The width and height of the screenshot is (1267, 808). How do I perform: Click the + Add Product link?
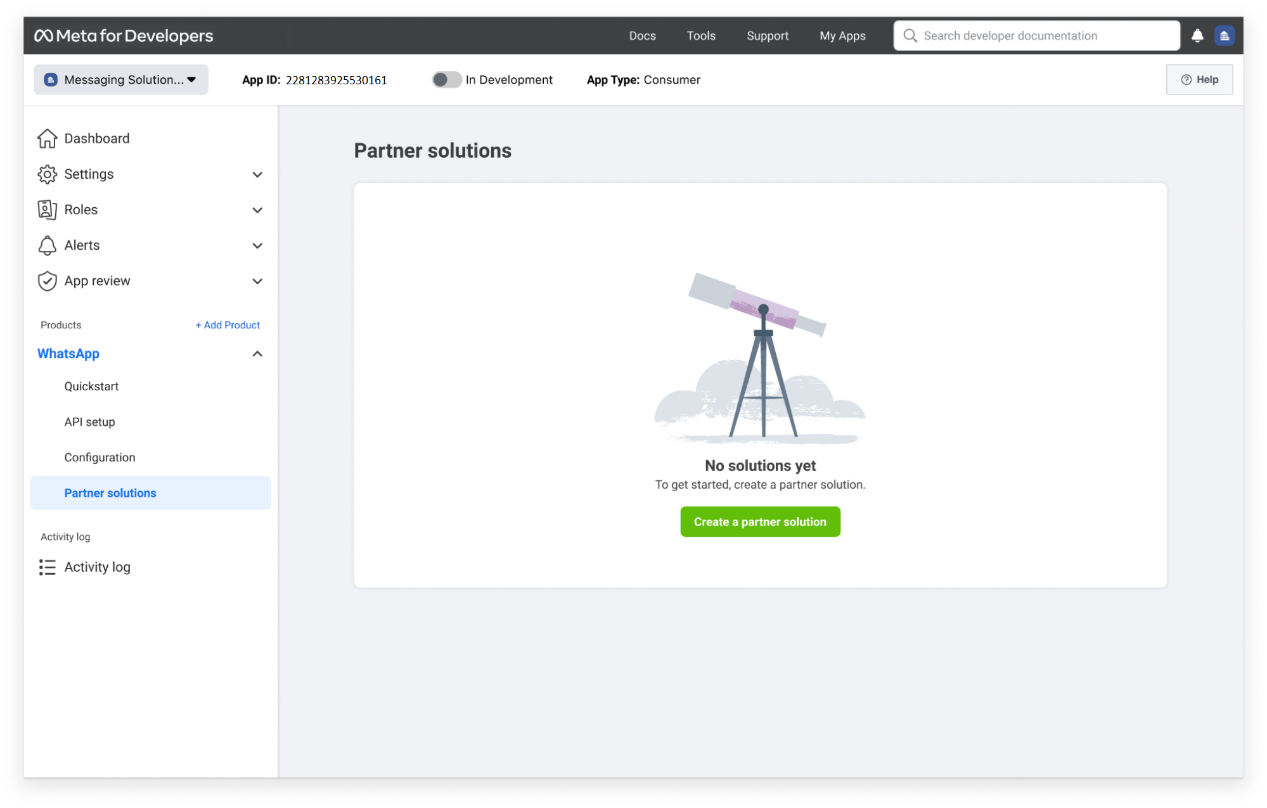(x=227, y=325)
